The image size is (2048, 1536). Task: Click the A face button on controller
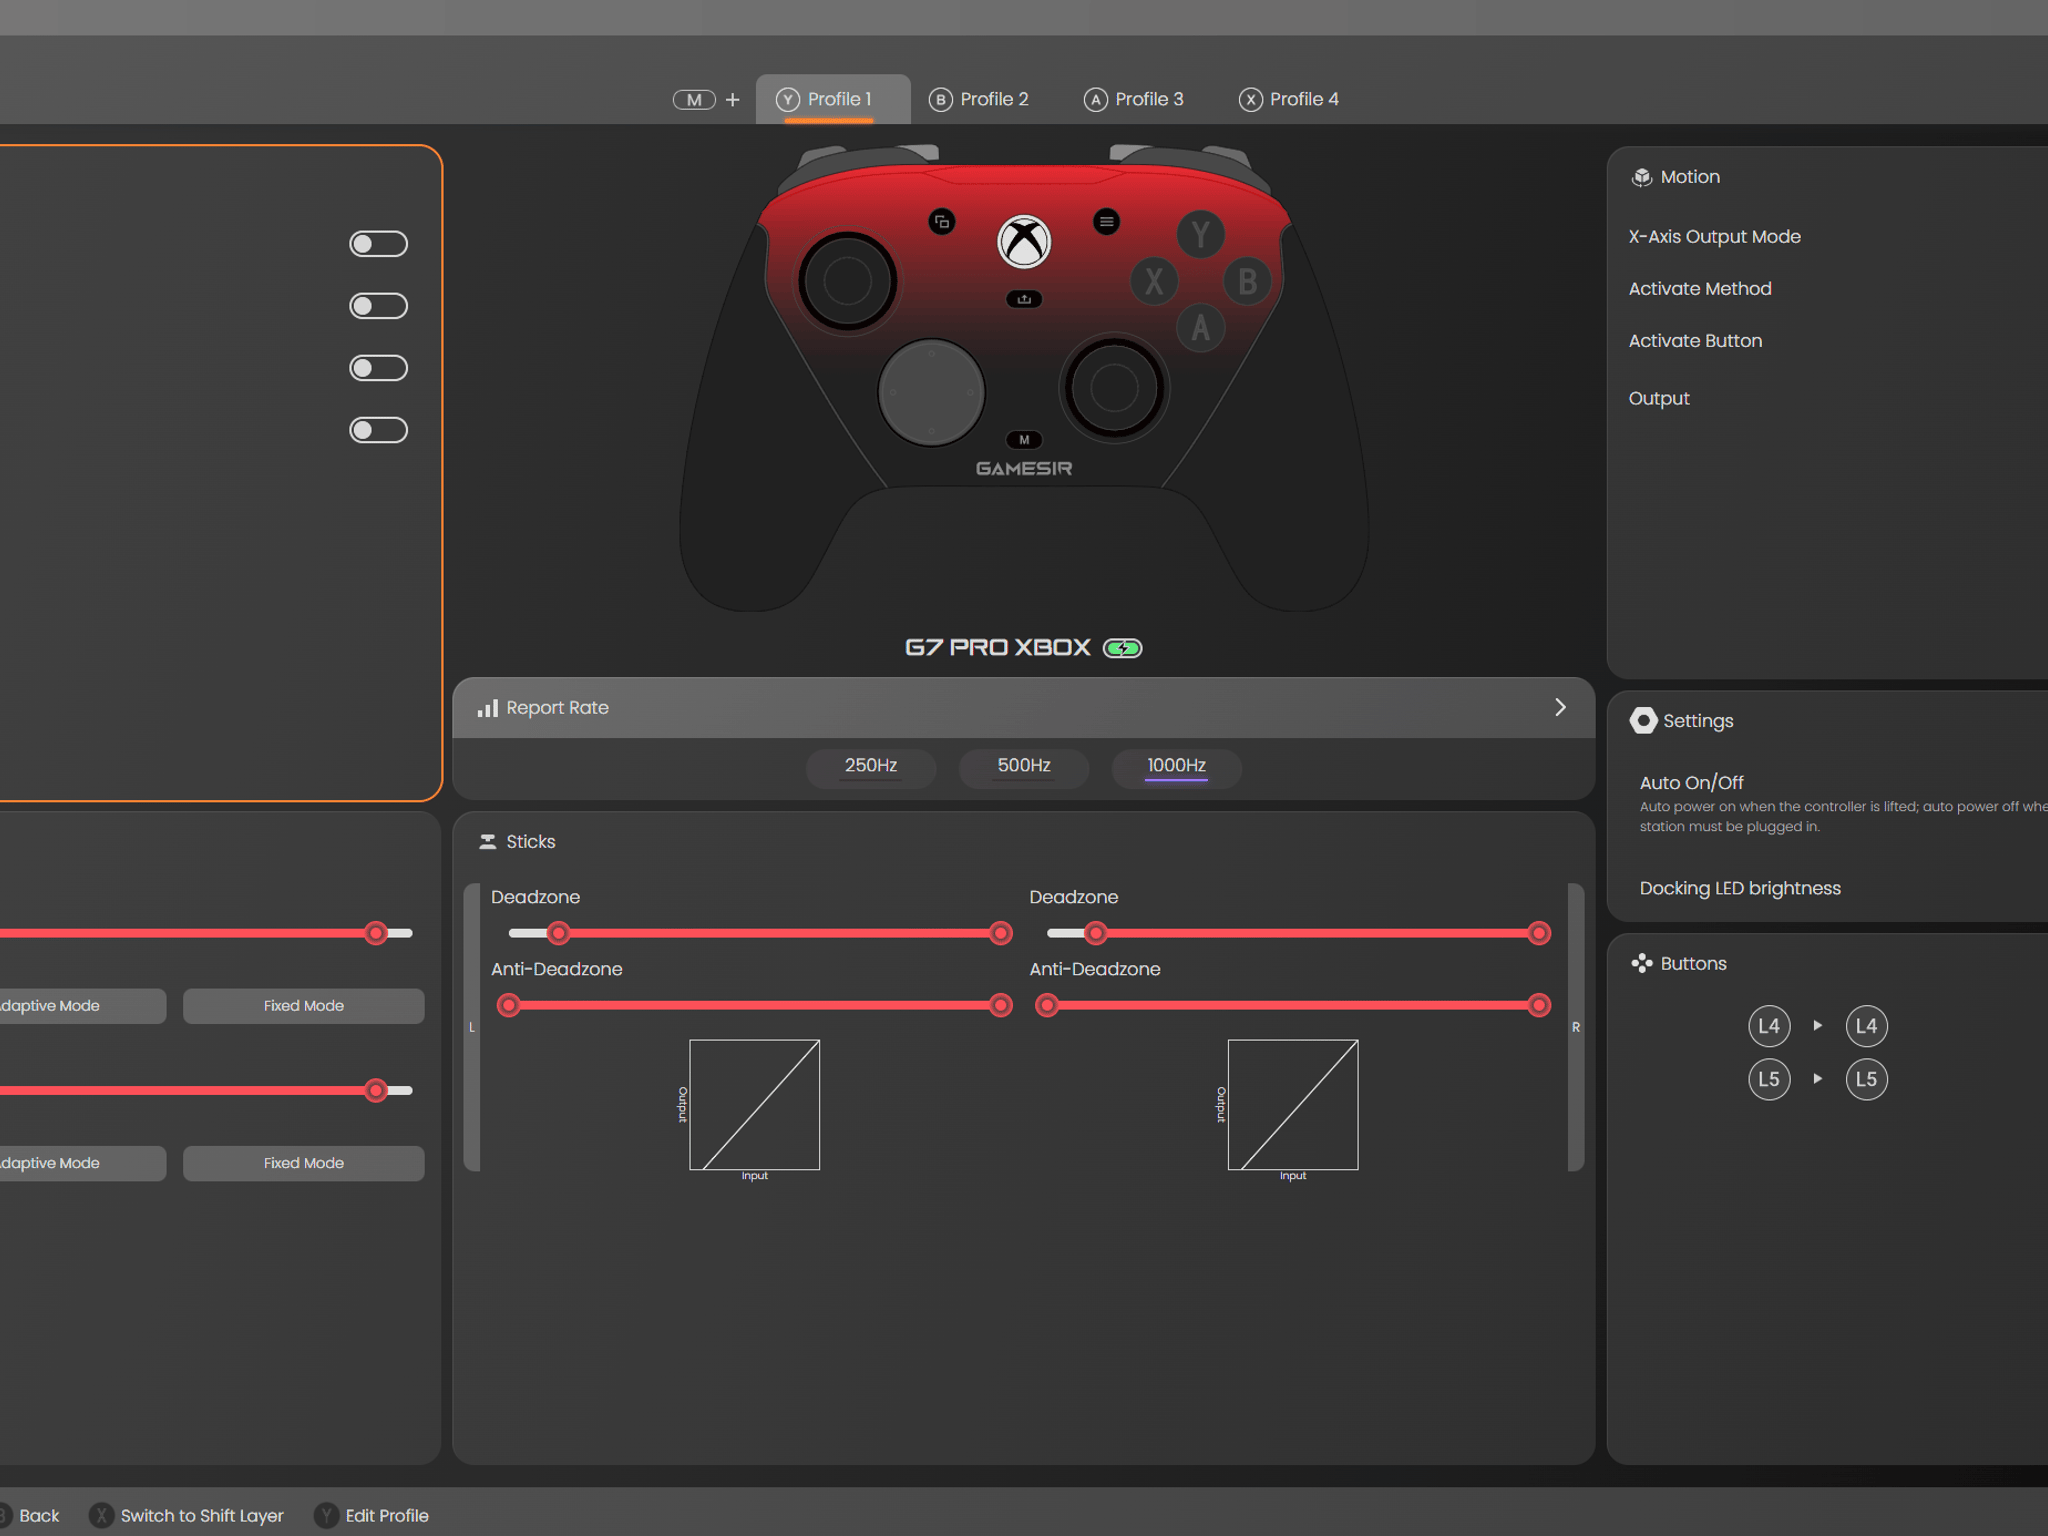[x=1201, y=327]
